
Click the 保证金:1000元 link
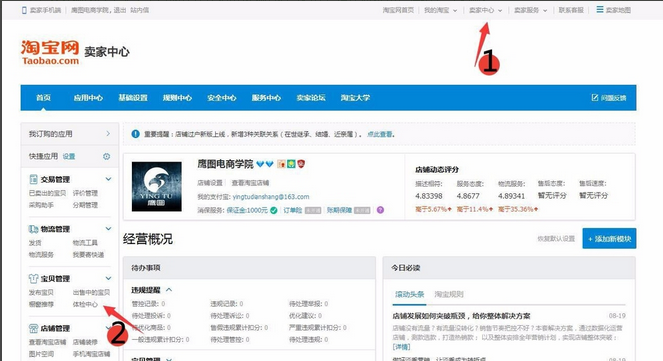247,210
